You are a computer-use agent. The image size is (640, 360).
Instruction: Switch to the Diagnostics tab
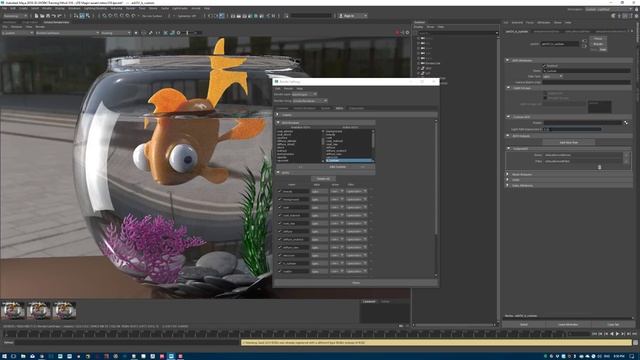356,108
